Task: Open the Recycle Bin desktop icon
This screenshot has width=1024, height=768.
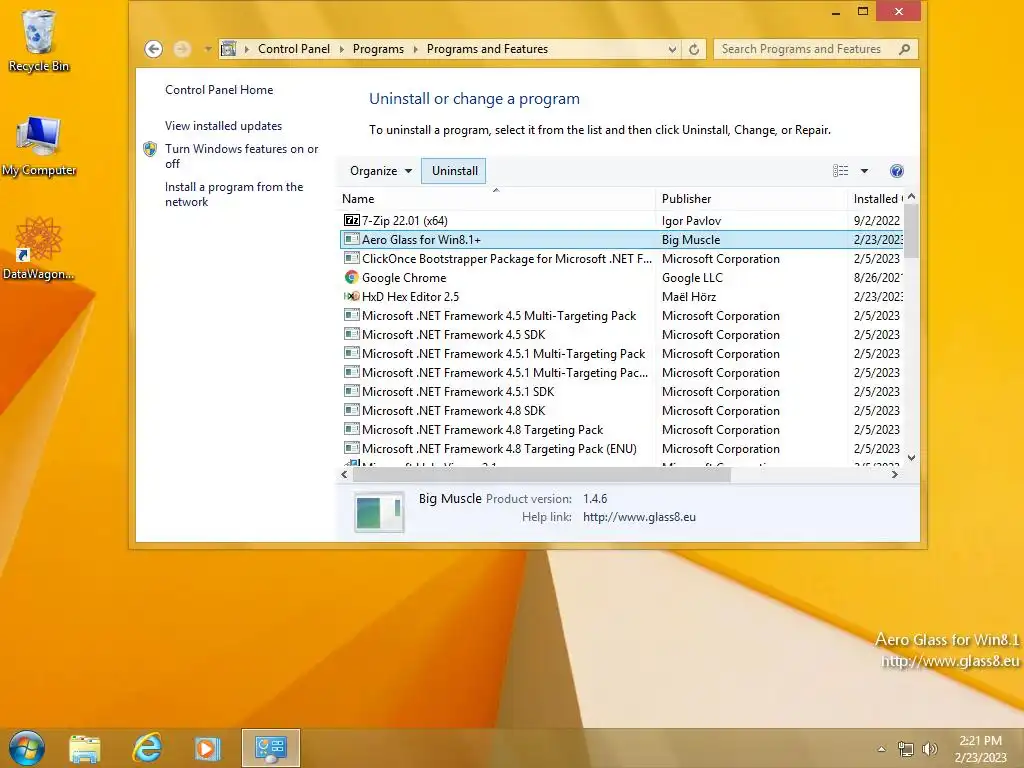Action: (39, 40)
